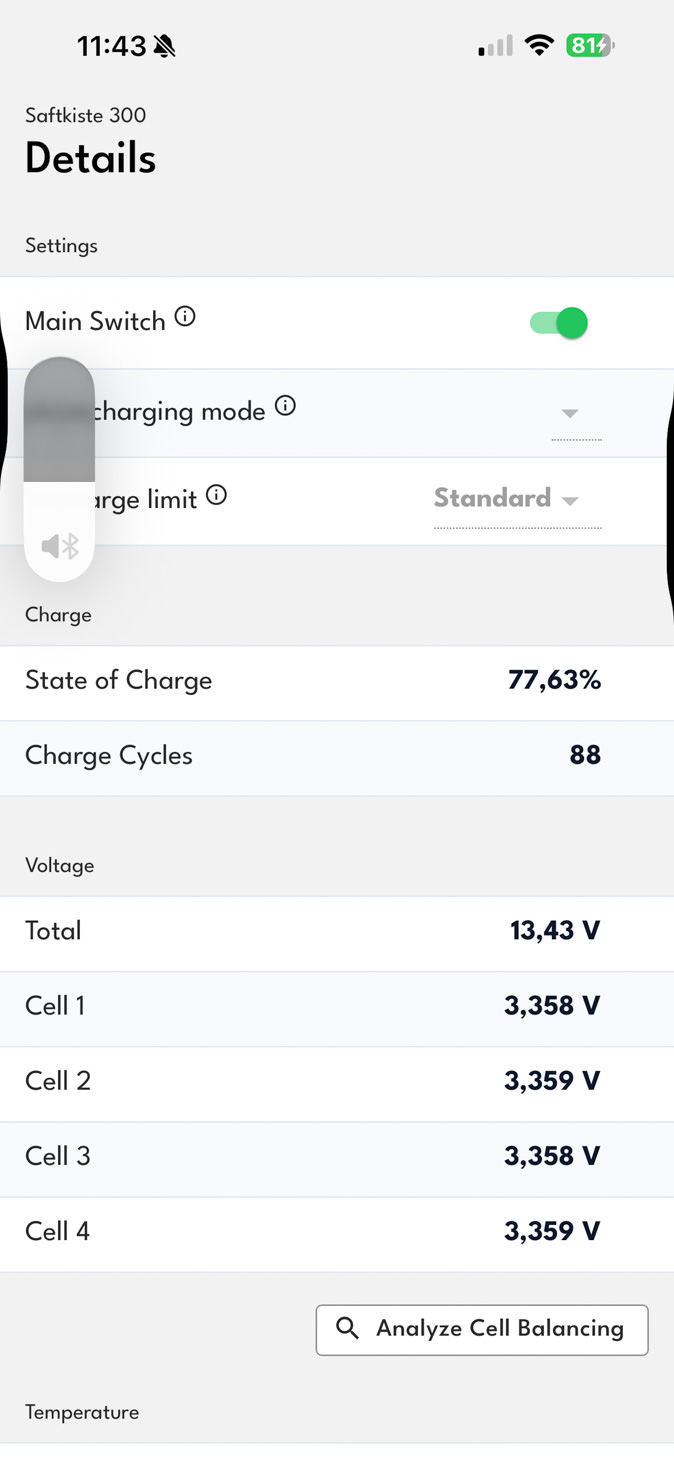Tap the Wi-Fi status icon
Screen dimensions: 674x1460
point(540,45)
